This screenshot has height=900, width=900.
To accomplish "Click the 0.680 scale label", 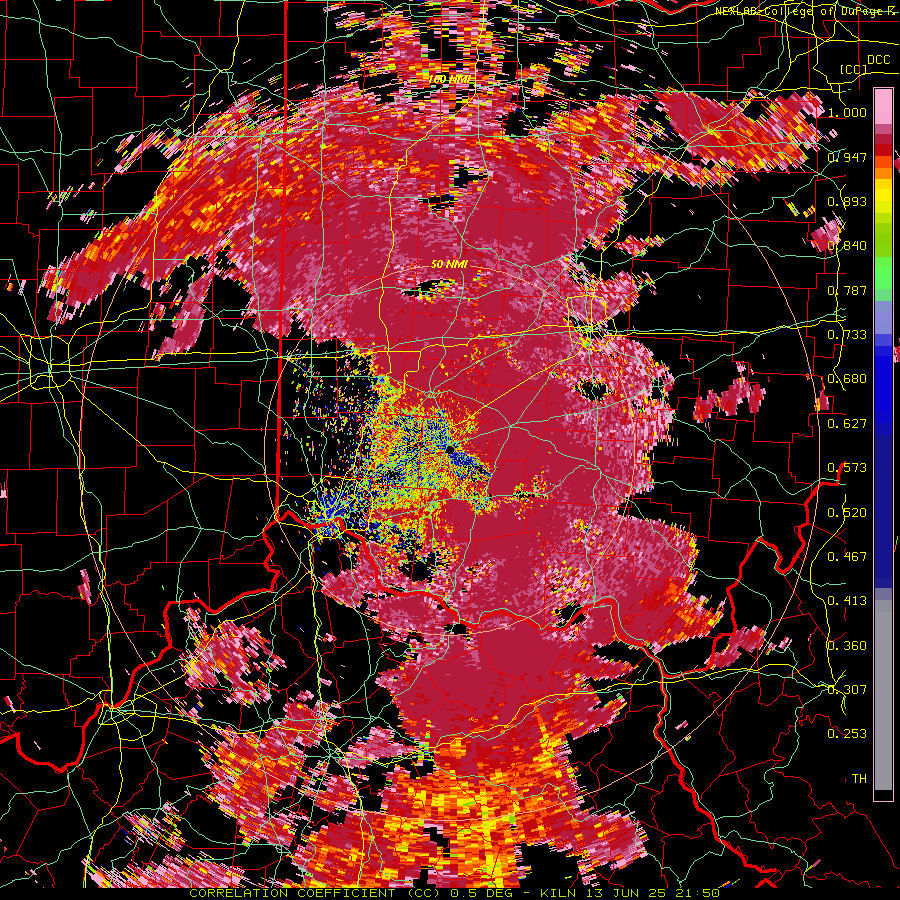I will click(847, 379).
